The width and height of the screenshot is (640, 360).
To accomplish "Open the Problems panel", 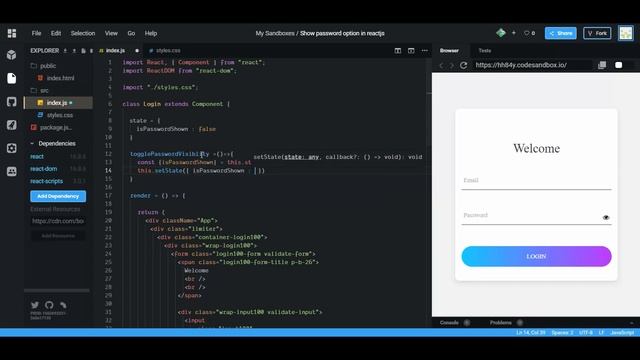I will click(x=501, y=323).
